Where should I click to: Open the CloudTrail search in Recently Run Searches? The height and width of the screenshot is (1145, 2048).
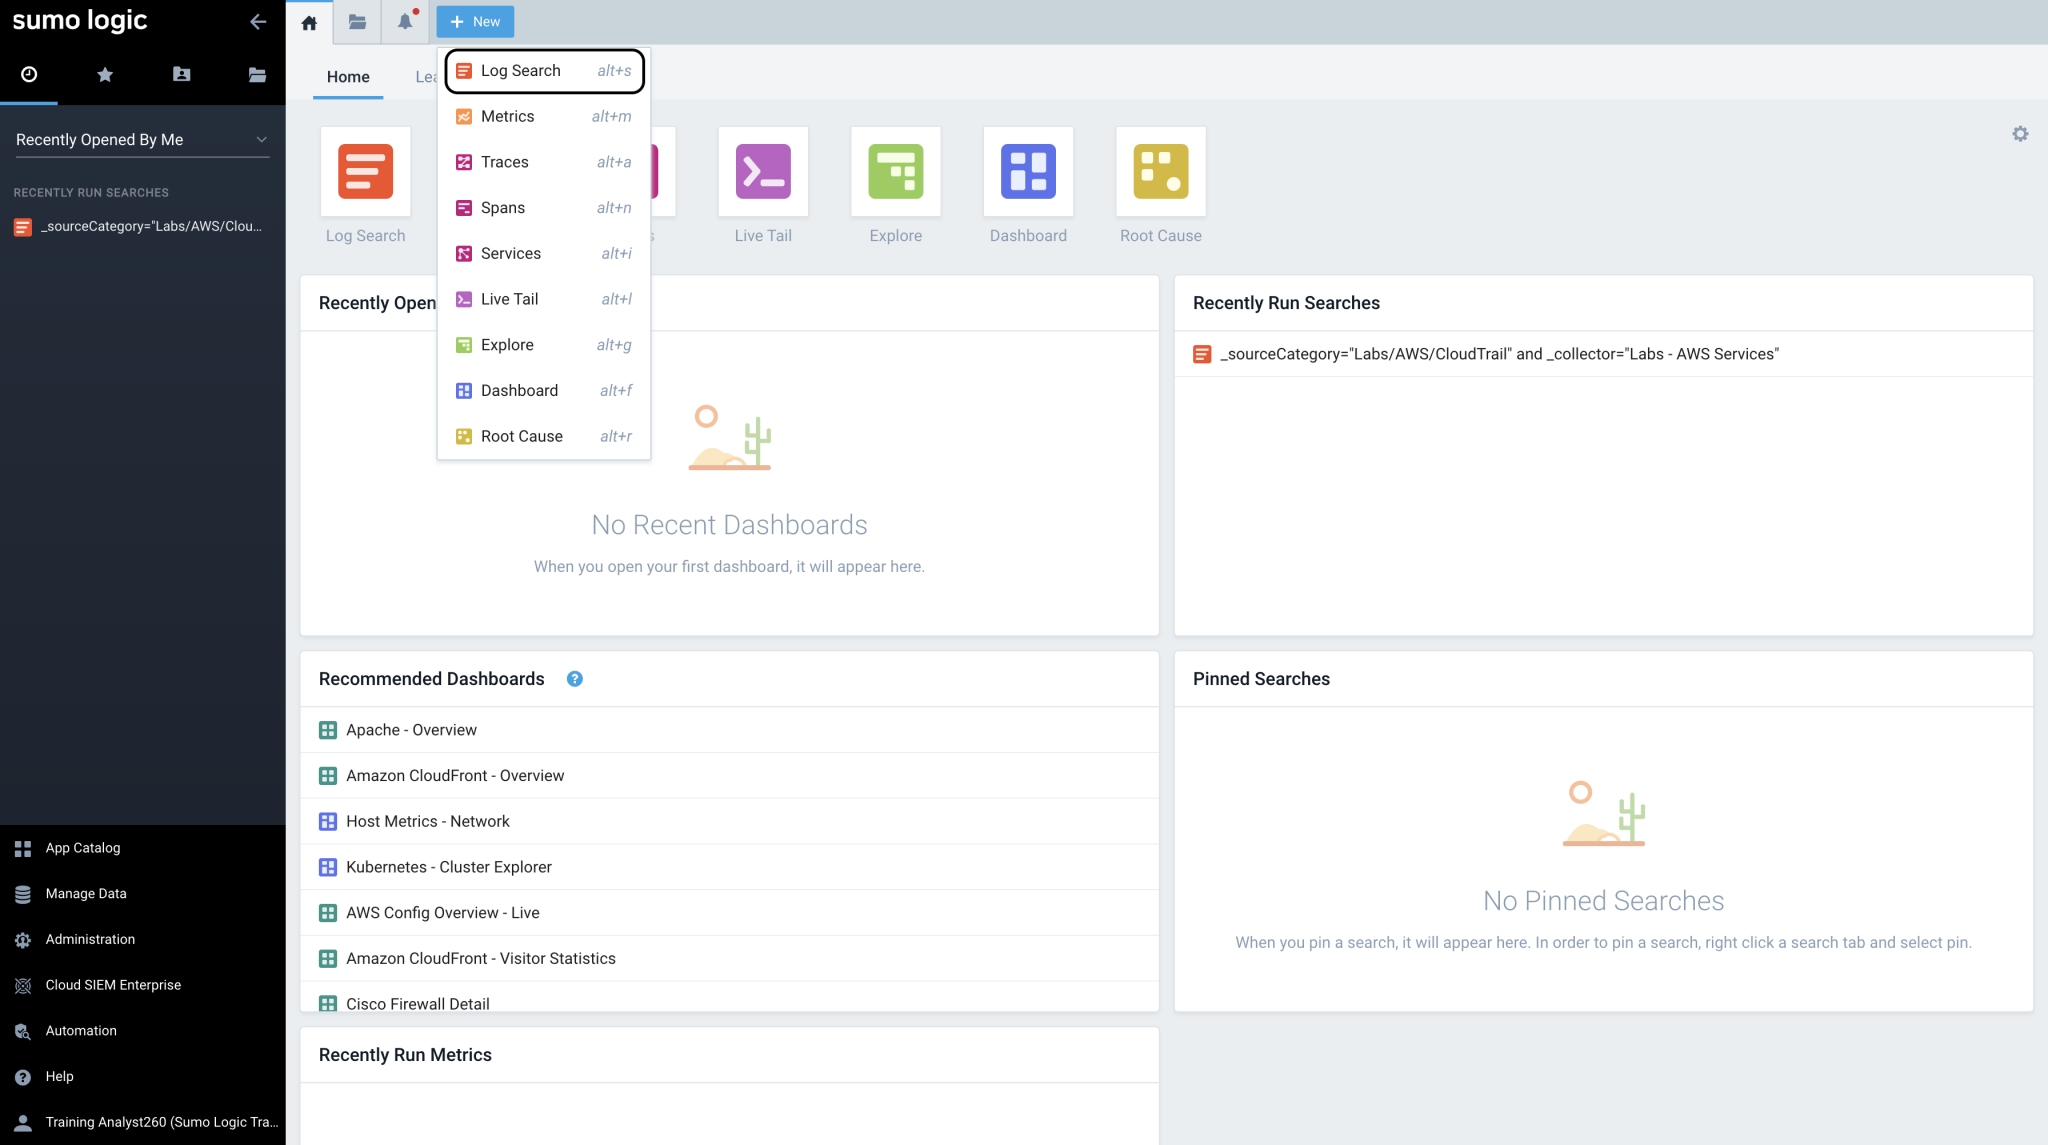point(1603,354)
